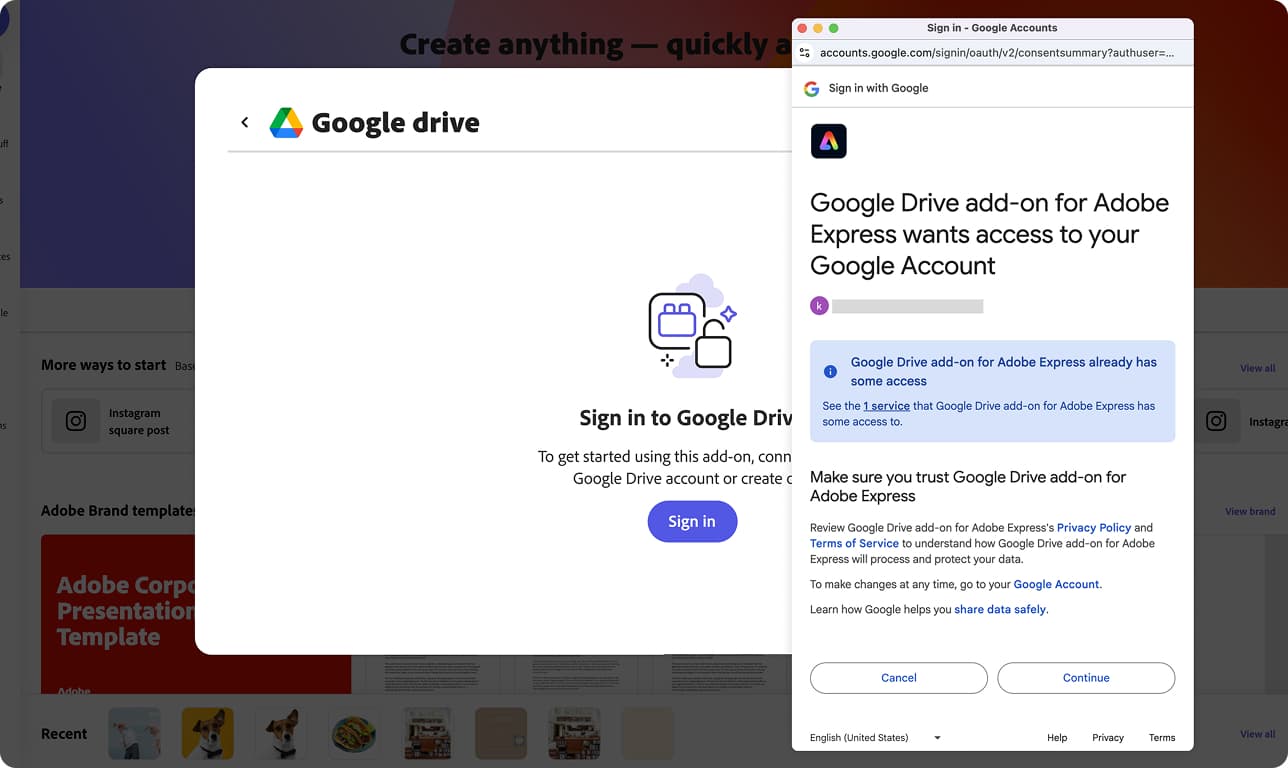The height and width of the screenshot is (768, 1288).
Task: Click Privacy in popup footer
Action: pos(1108,738)
